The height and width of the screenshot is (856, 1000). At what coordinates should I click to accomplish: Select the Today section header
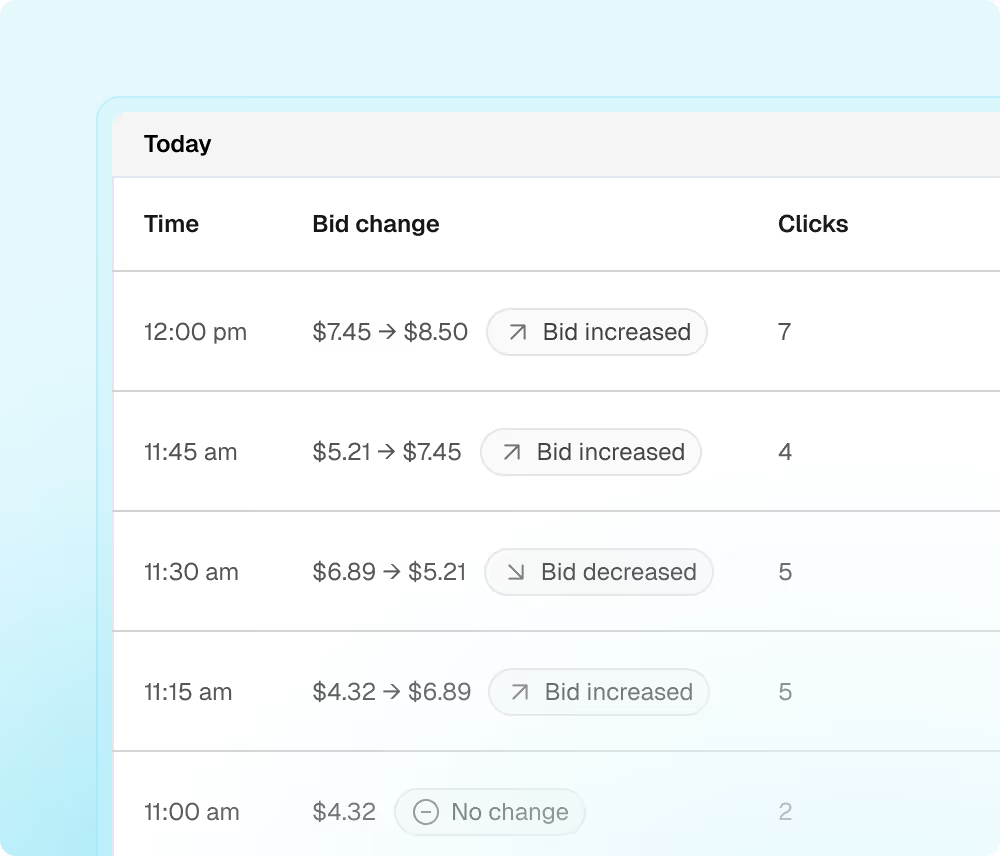coord(177,144)
